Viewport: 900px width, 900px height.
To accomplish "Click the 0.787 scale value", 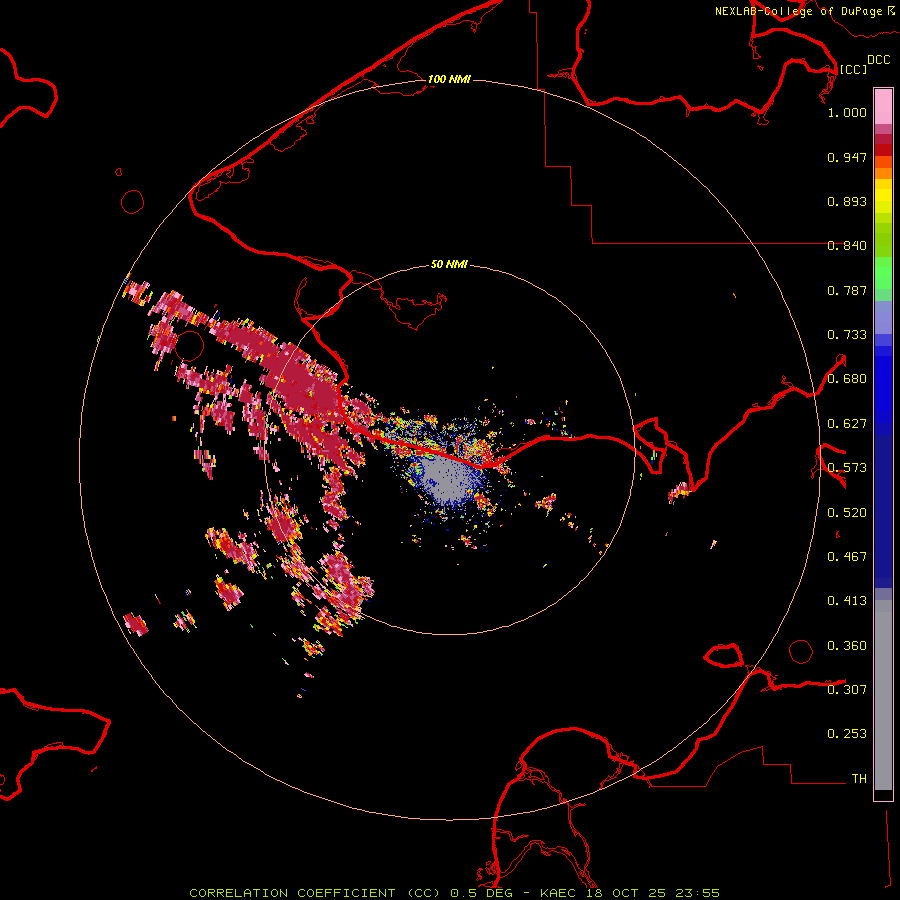I will pos(847,290).
